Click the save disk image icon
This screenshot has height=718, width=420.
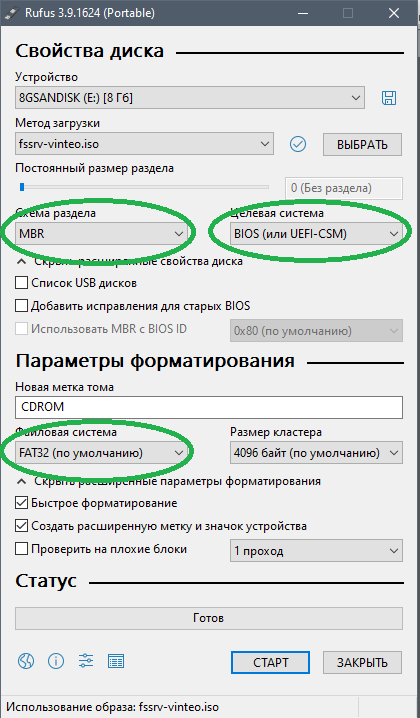pyautogui.click(x=389, y=98)
